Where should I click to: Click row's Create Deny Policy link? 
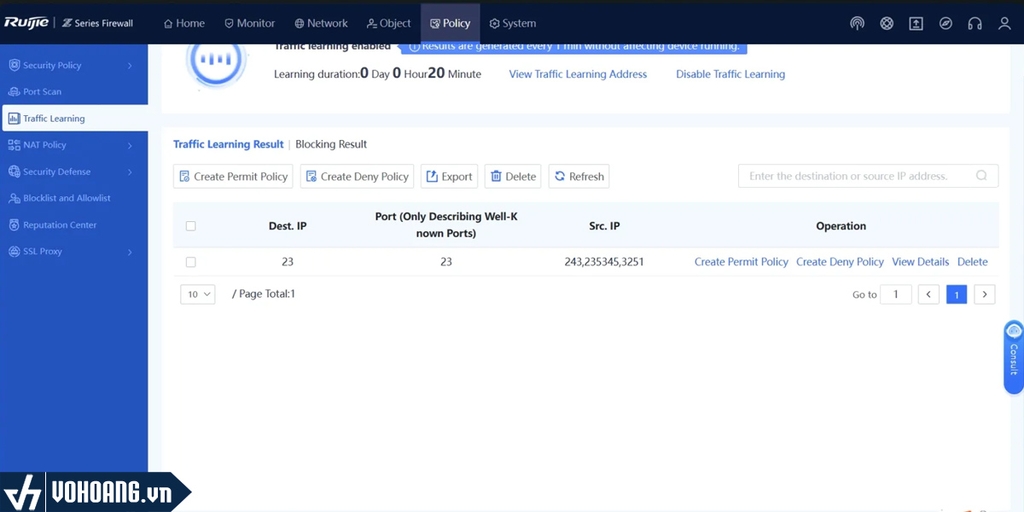(840, 262)
